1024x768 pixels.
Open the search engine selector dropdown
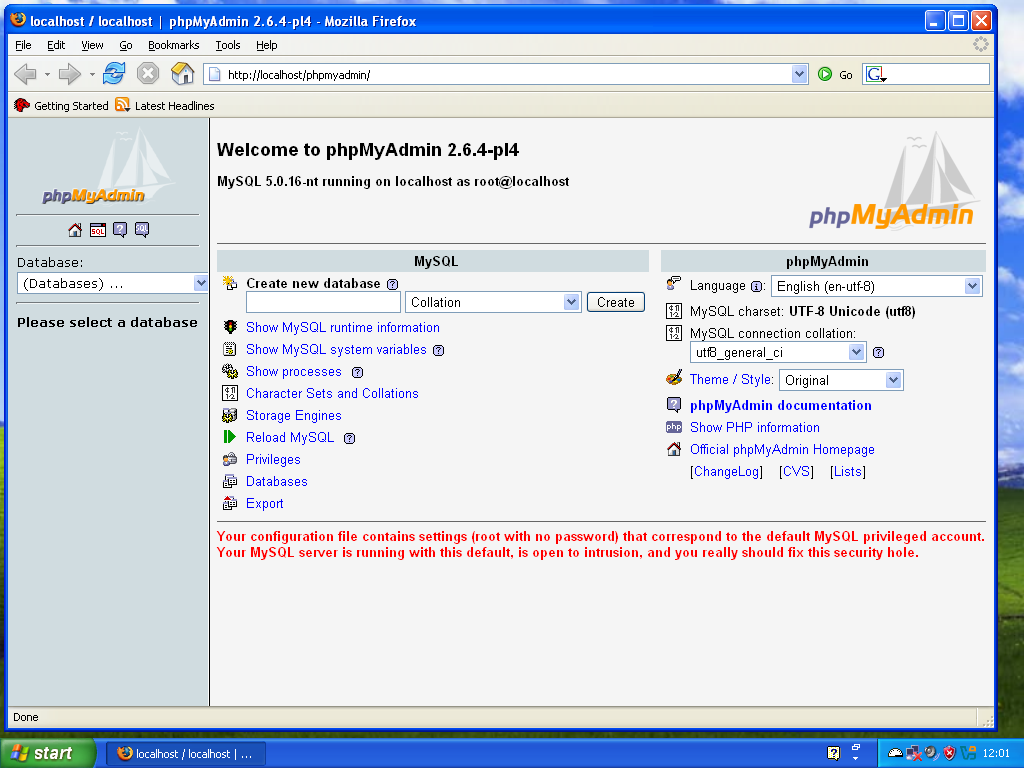pos(876,74)
